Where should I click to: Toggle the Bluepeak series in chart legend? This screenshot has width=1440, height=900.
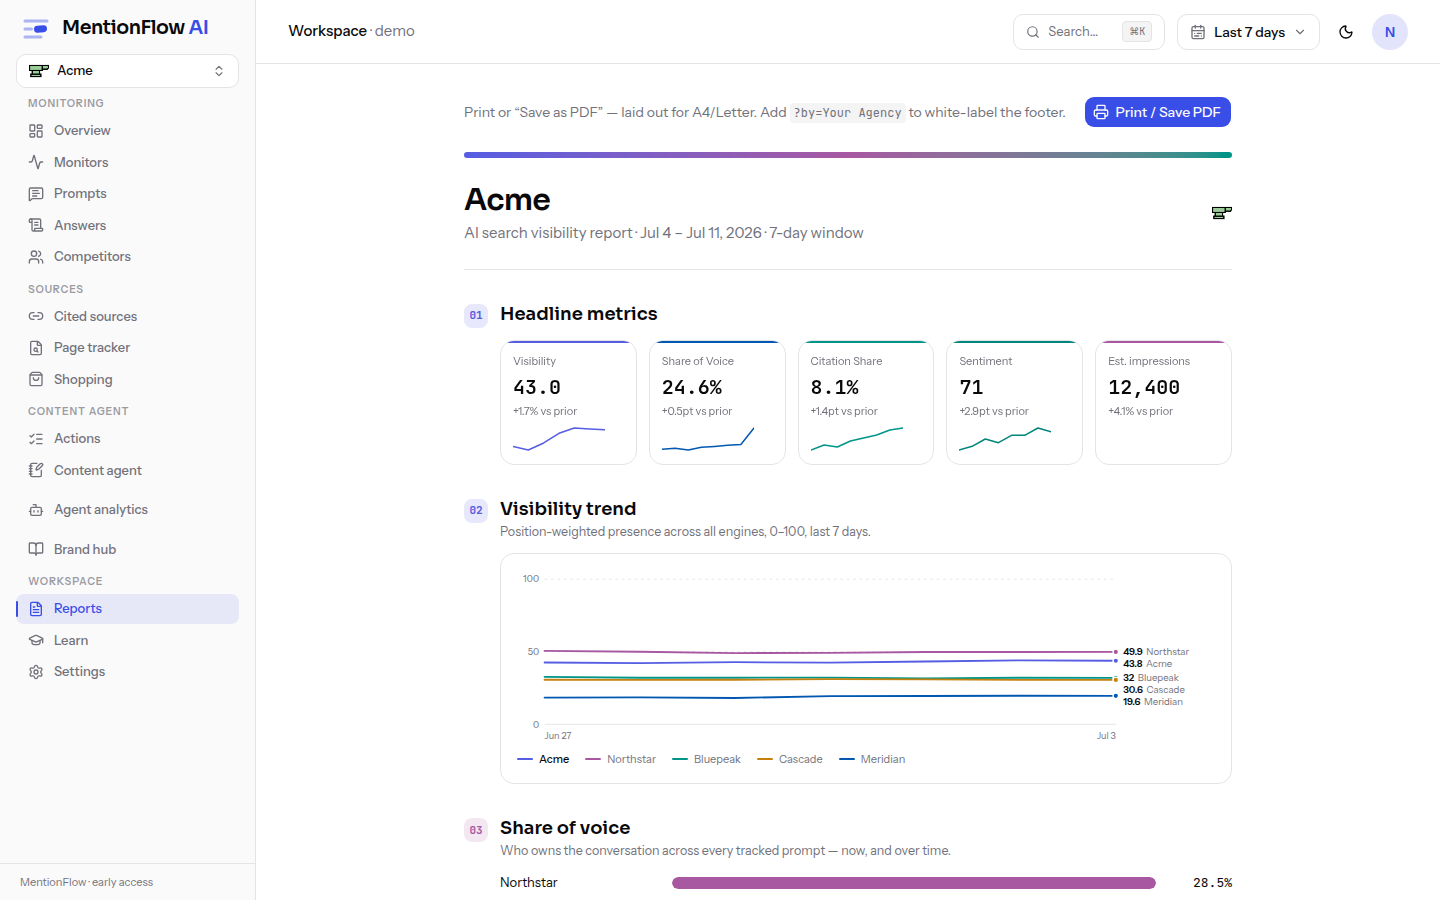click(706, 759)
